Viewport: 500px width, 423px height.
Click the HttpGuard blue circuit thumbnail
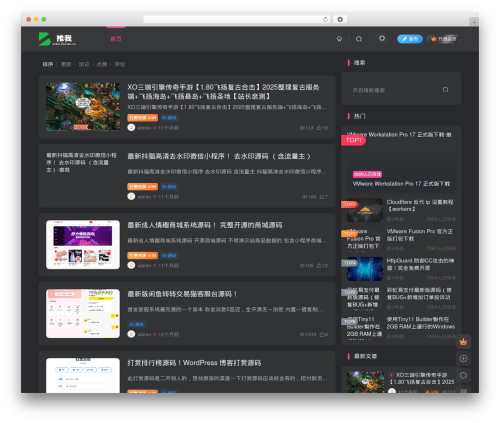(x=365, y=269)
